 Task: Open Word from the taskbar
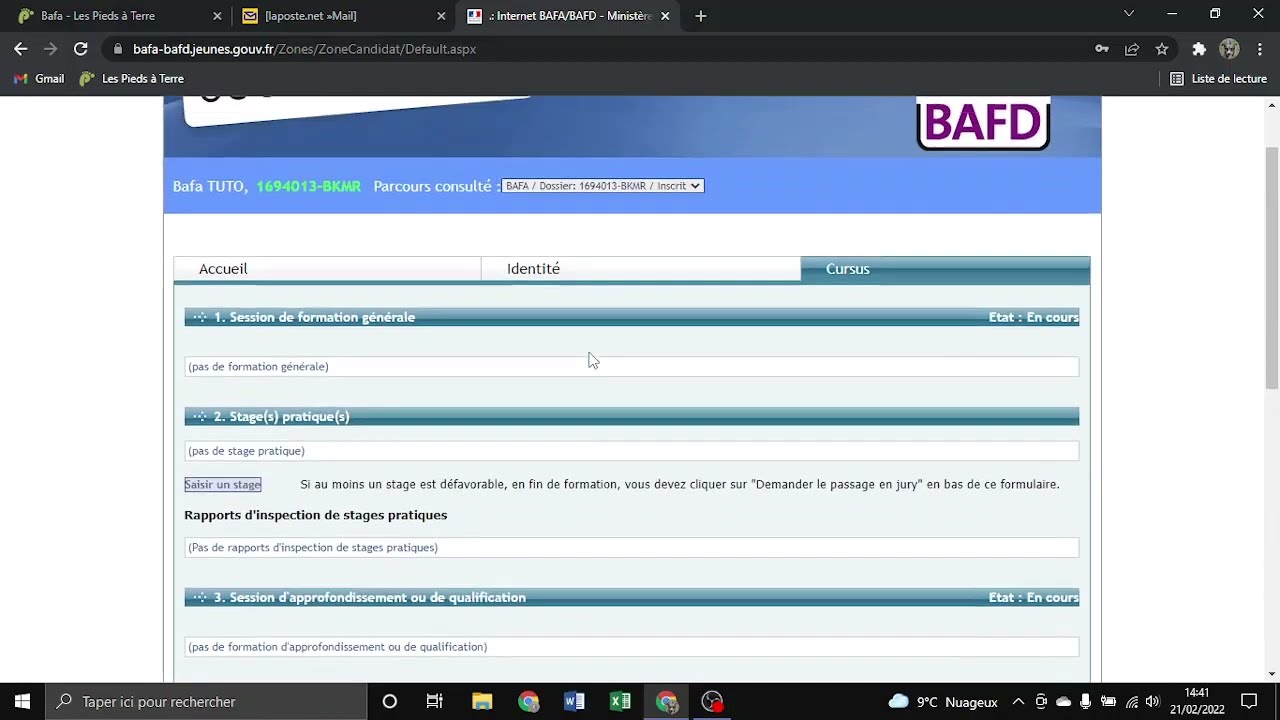click(x=574, y=701)
